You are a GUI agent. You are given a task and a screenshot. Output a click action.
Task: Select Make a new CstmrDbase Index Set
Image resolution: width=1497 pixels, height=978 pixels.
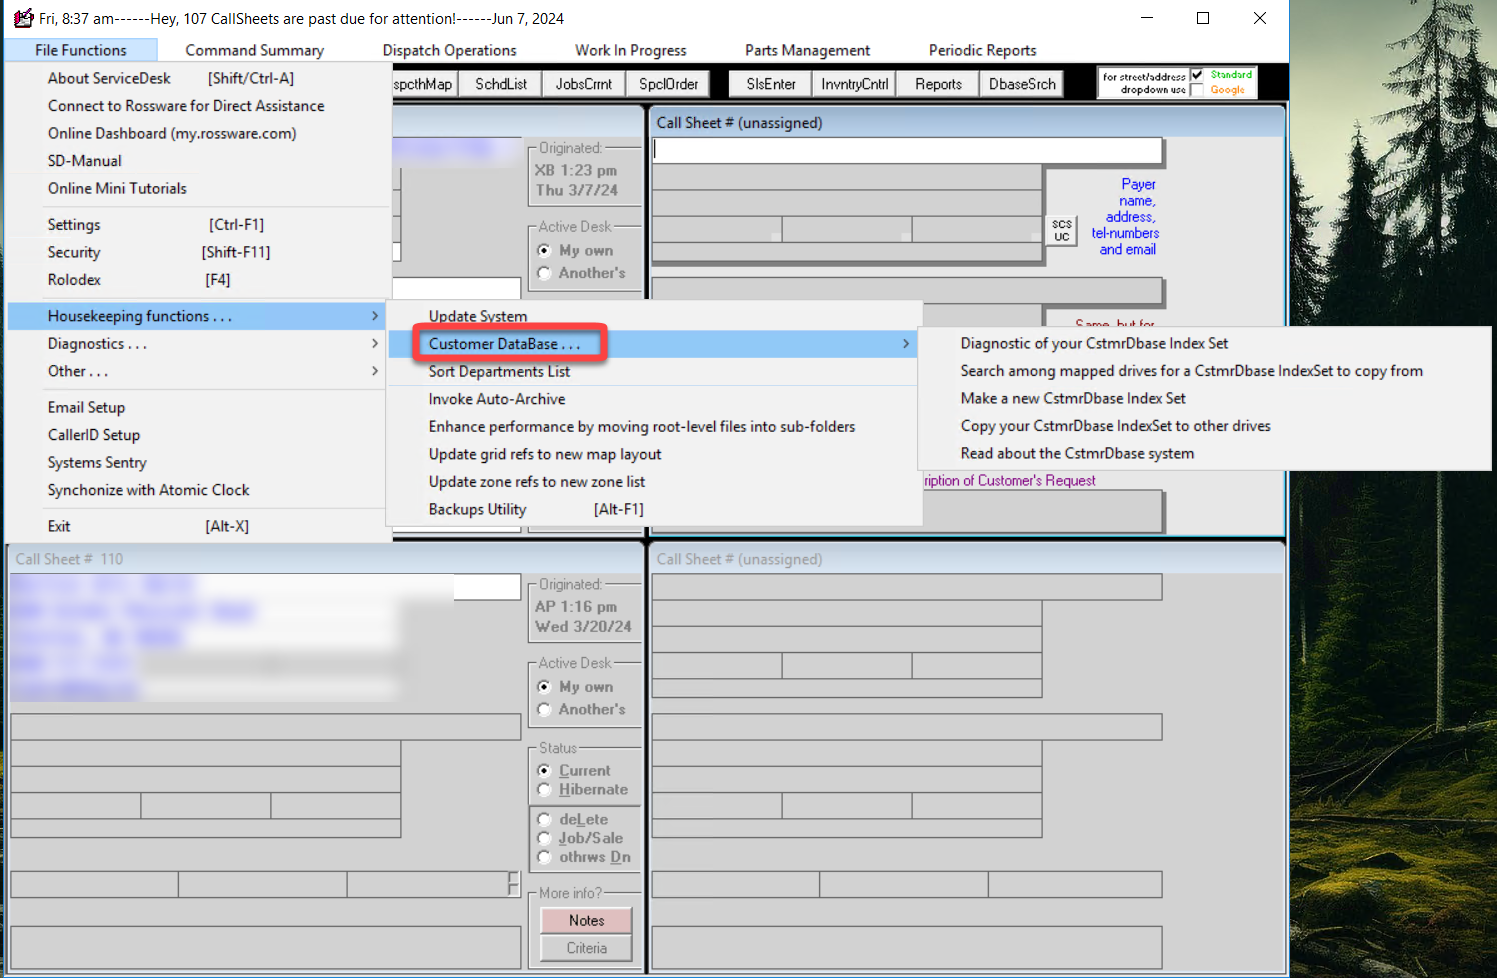pos(1072,398)
